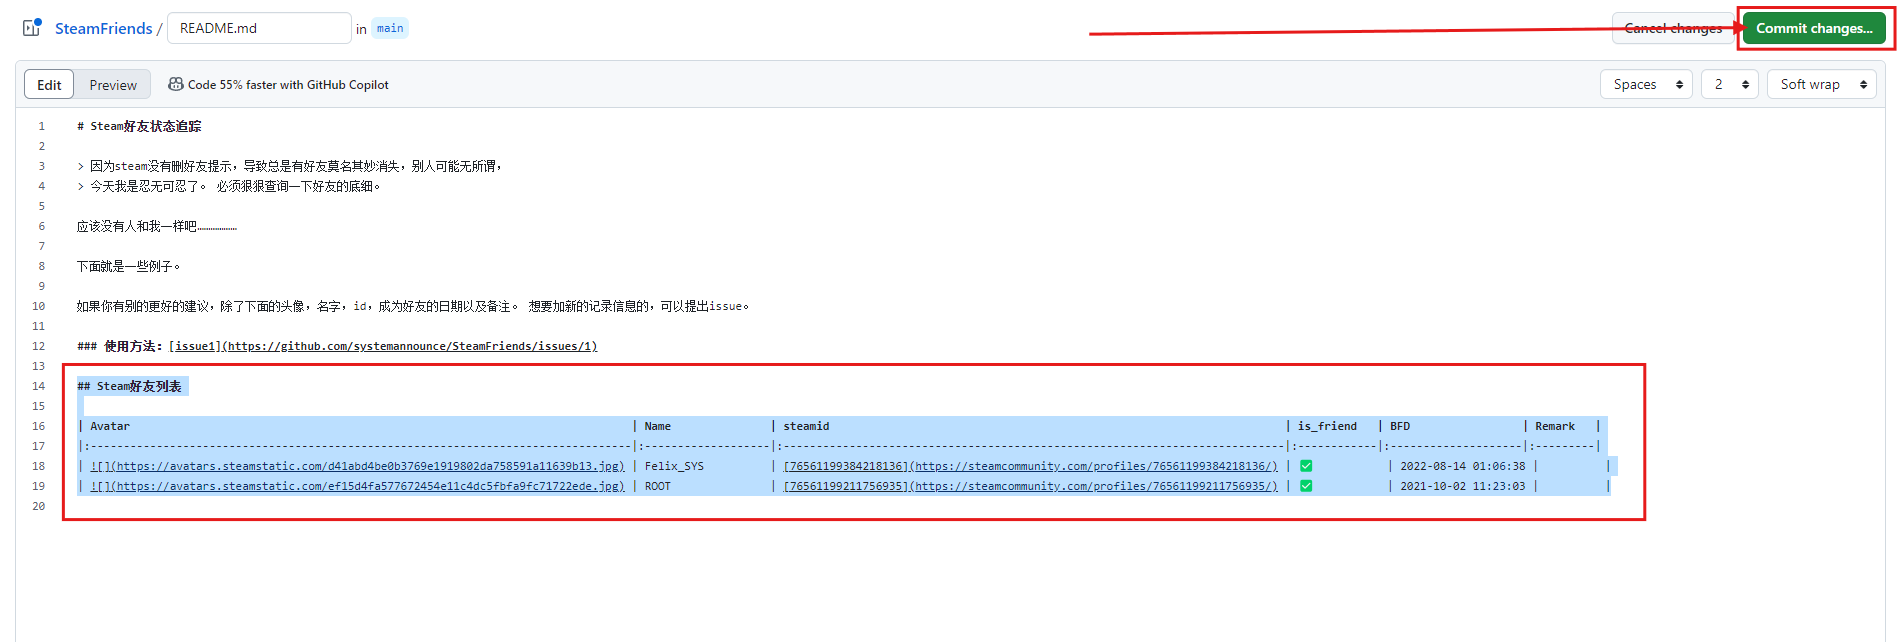
Task: Click line 10 suggestion paragraph text
Action: (413, 306)
